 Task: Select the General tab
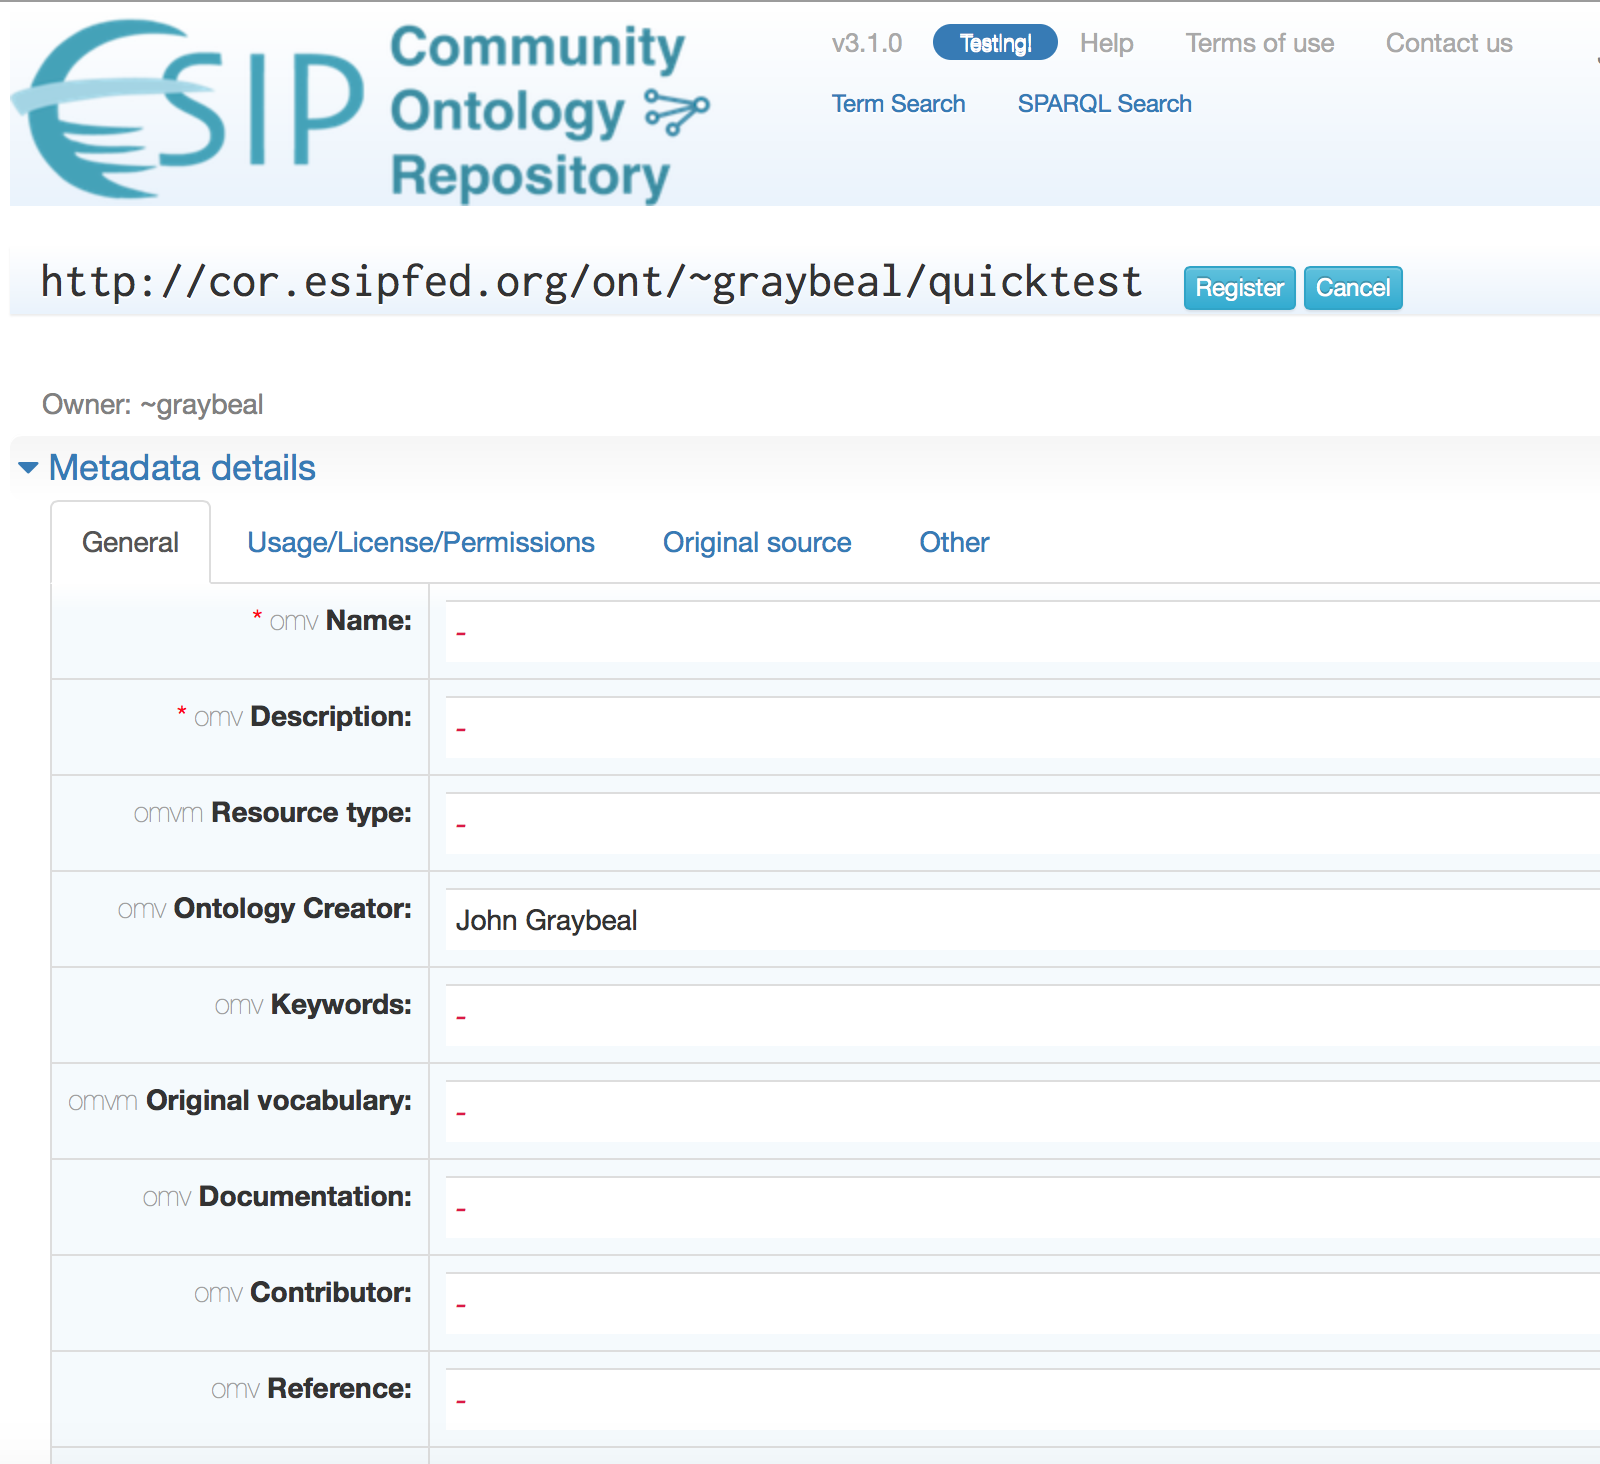tap(131, 542)
